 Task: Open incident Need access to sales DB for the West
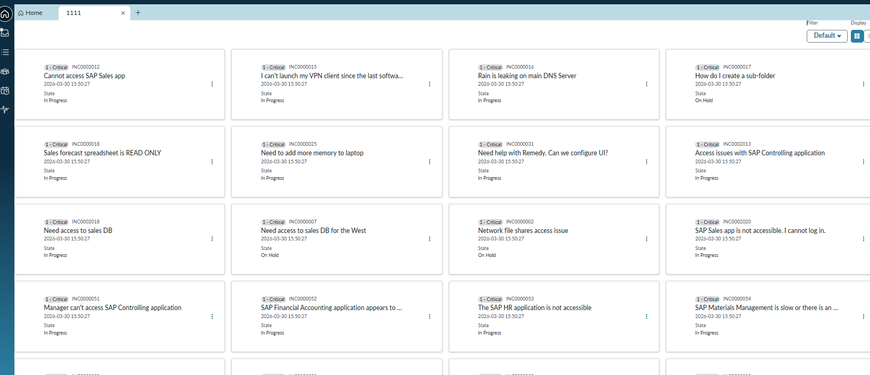tap(313, 230)
